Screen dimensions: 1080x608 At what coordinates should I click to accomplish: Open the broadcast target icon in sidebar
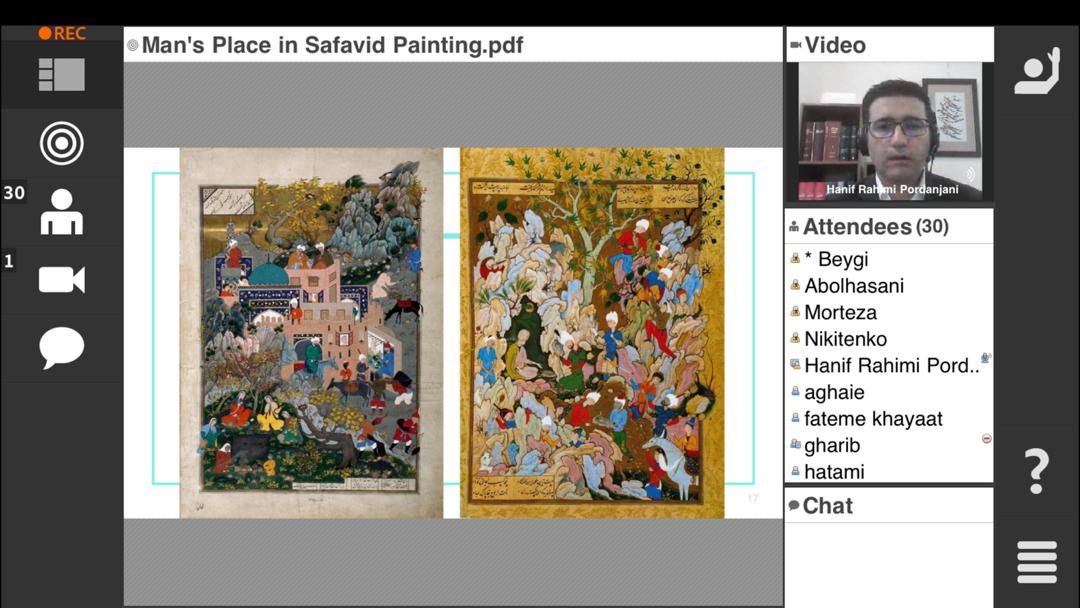pos(62,143)
